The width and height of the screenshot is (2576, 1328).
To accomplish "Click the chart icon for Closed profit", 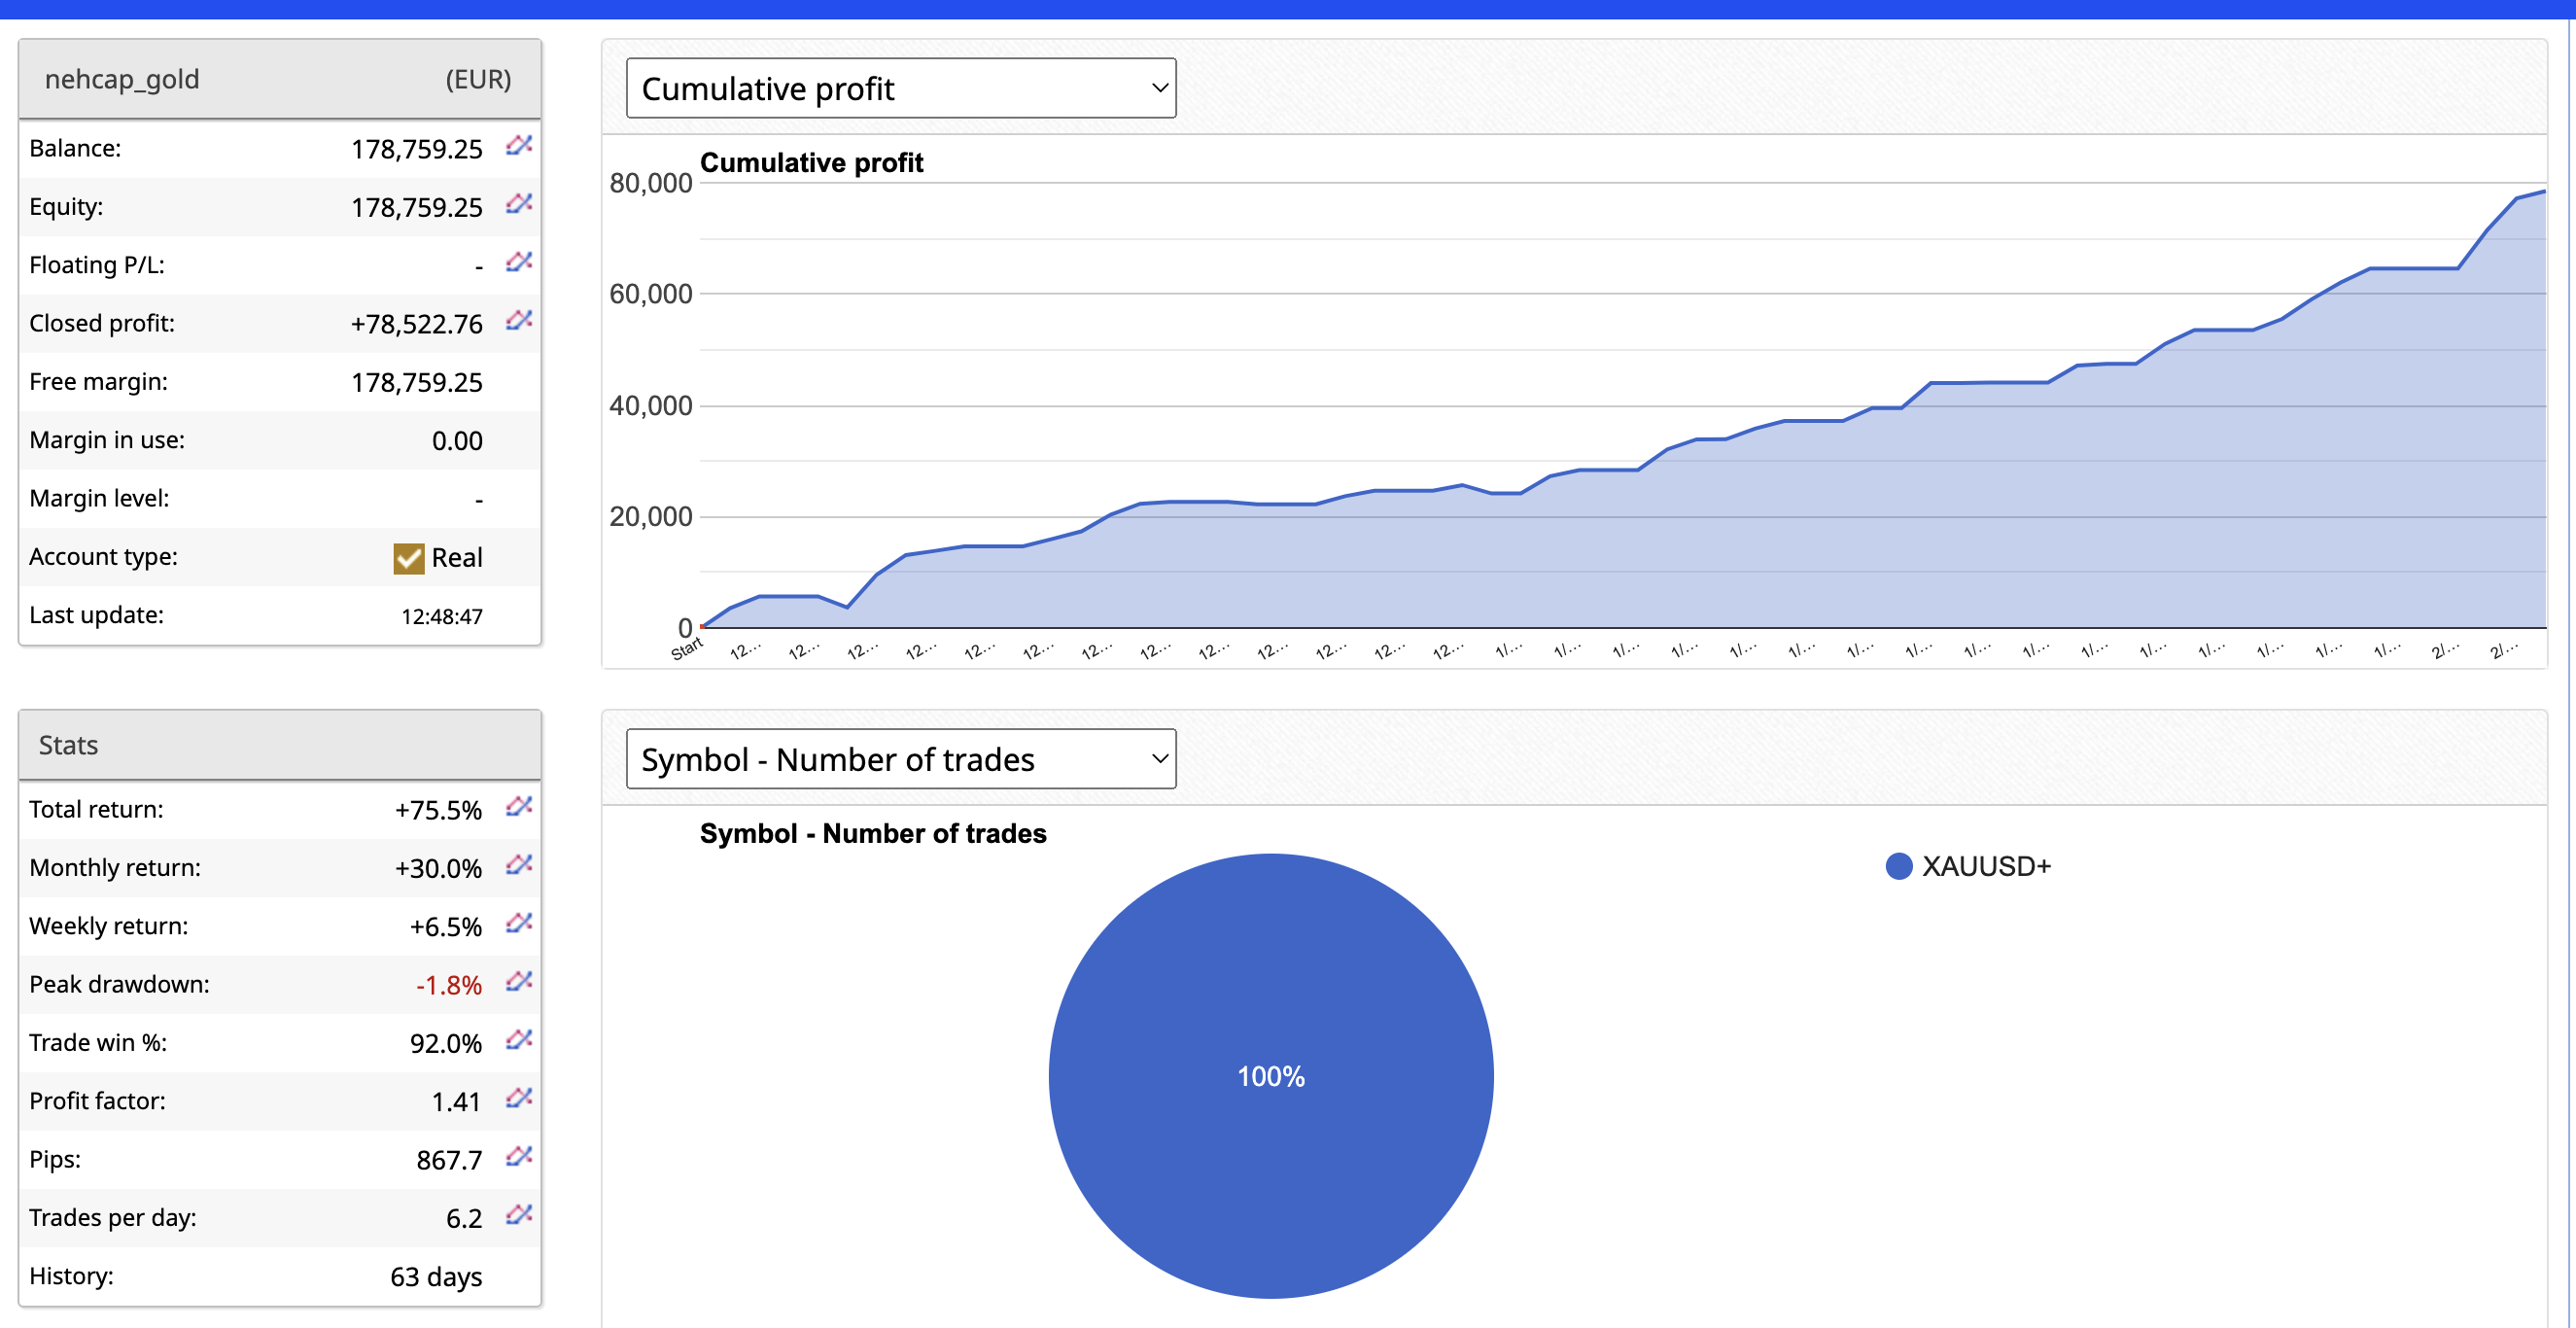I will pyautogui.click(x=518, y=320).
